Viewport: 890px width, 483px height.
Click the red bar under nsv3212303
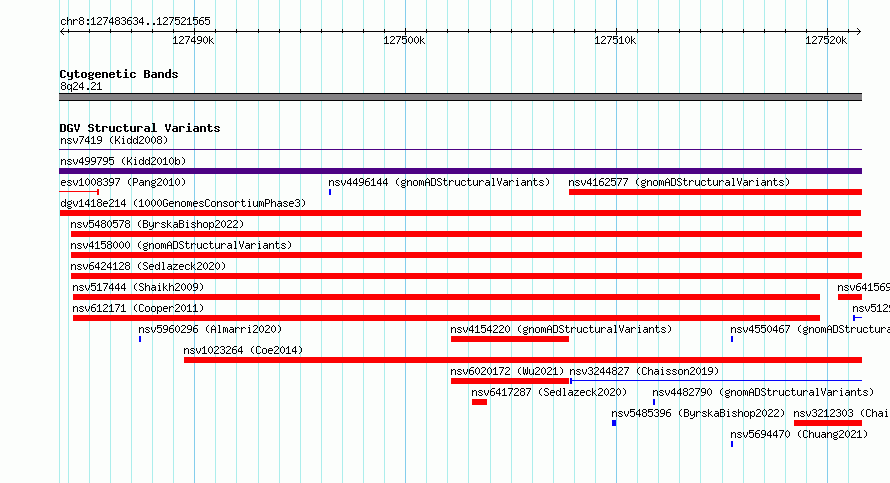point(828,423)
